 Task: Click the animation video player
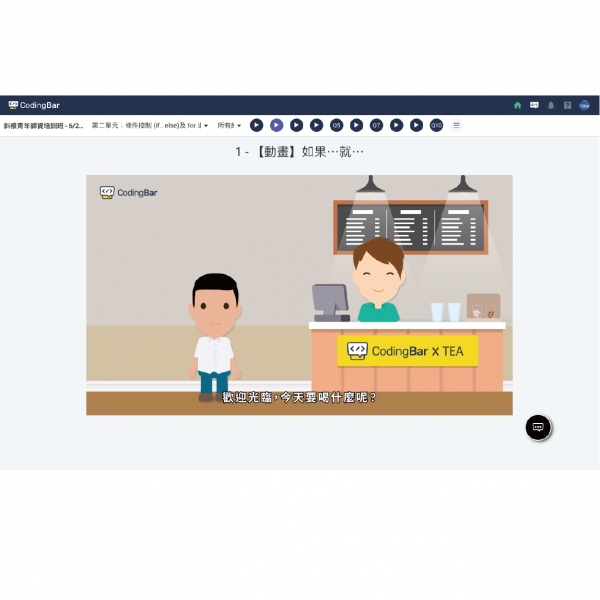point(299,295)
